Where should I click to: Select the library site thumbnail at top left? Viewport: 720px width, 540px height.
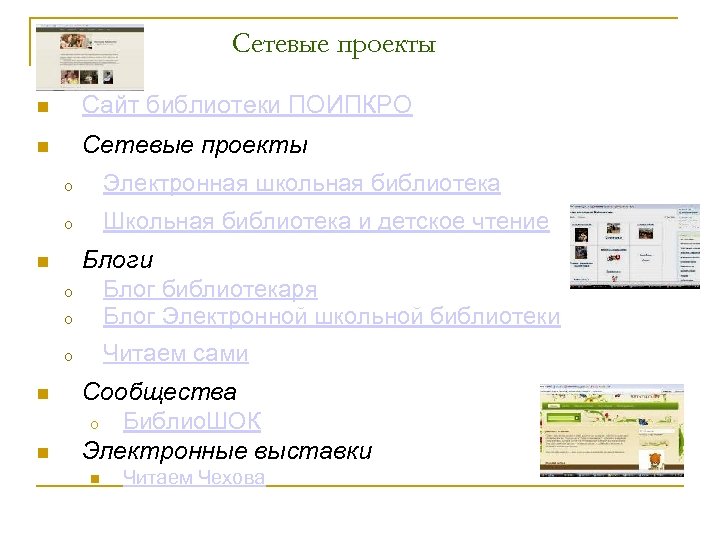pos(90,57)
